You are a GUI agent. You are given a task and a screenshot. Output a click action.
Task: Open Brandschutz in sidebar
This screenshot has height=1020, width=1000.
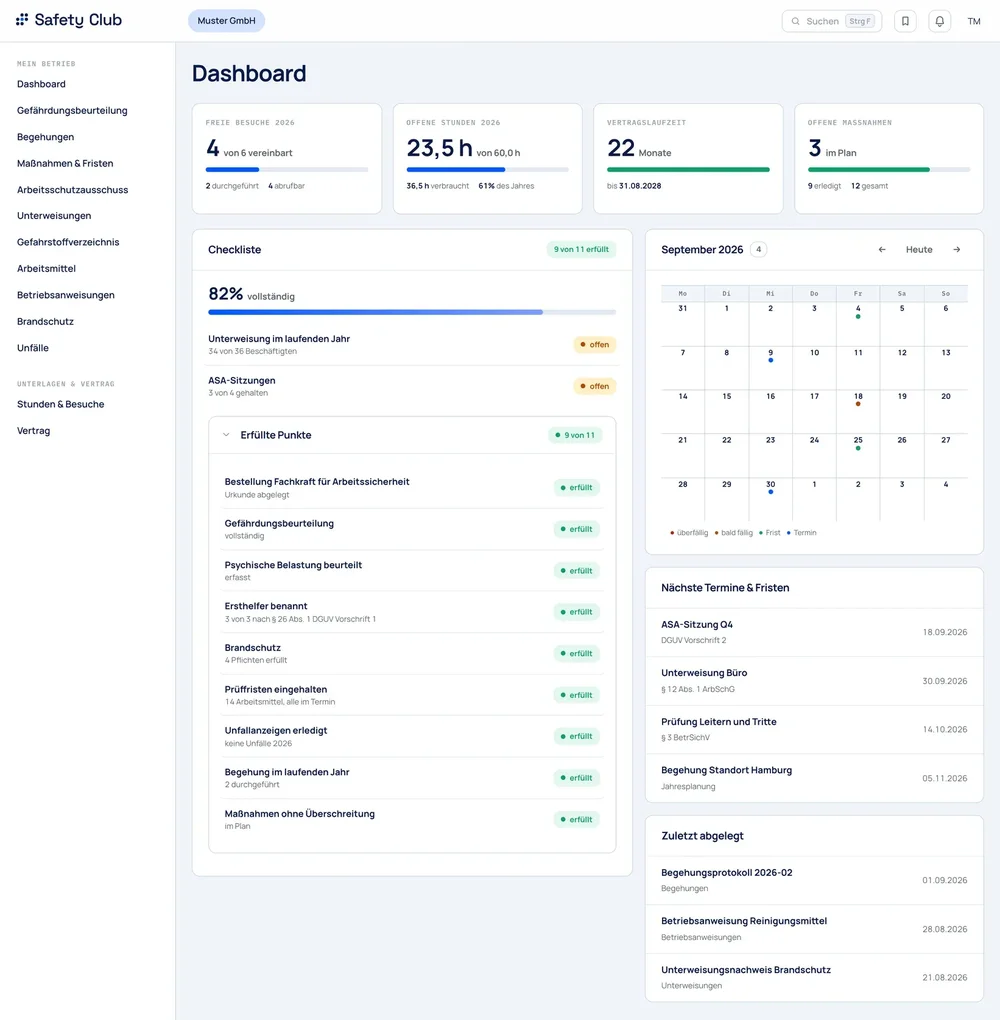click(46, 321)
